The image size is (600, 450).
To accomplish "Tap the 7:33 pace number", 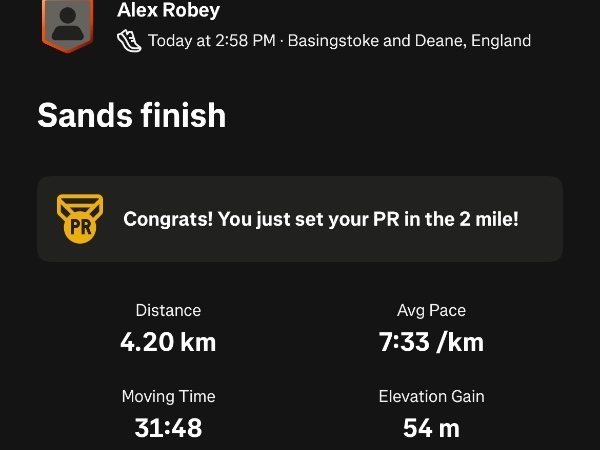I will [404, 342].
